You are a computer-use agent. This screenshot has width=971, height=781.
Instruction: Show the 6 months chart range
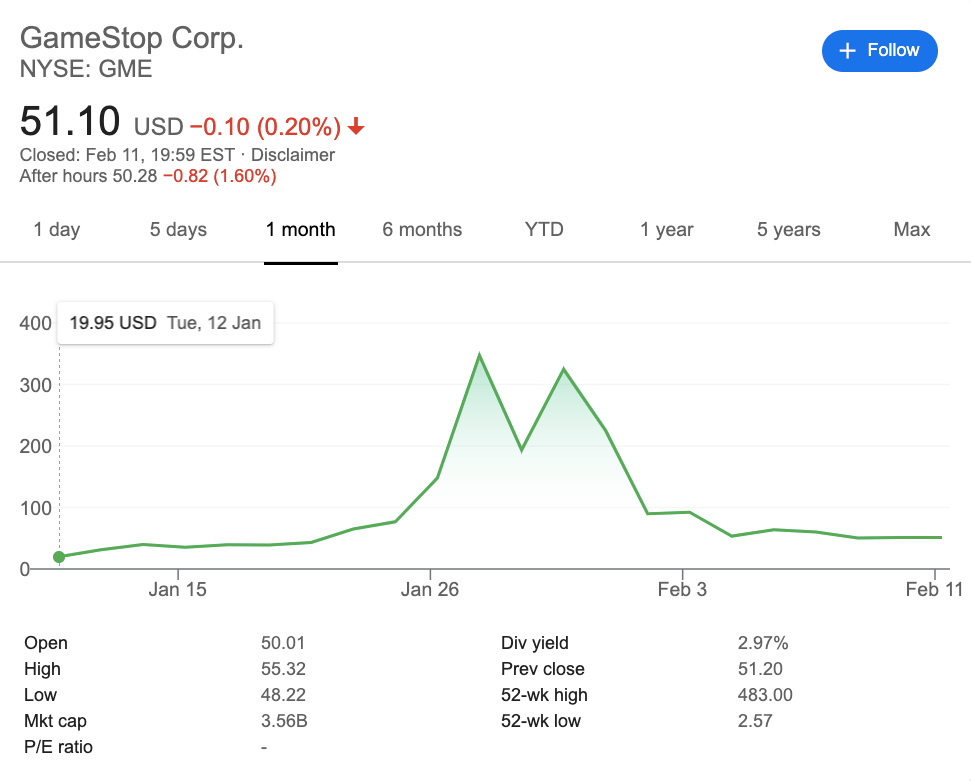(422, 230)
